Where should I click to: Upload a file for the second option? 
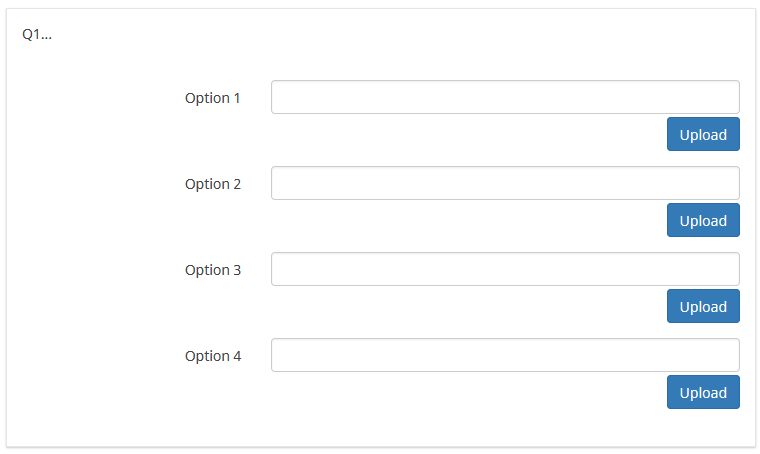[703, 220]
